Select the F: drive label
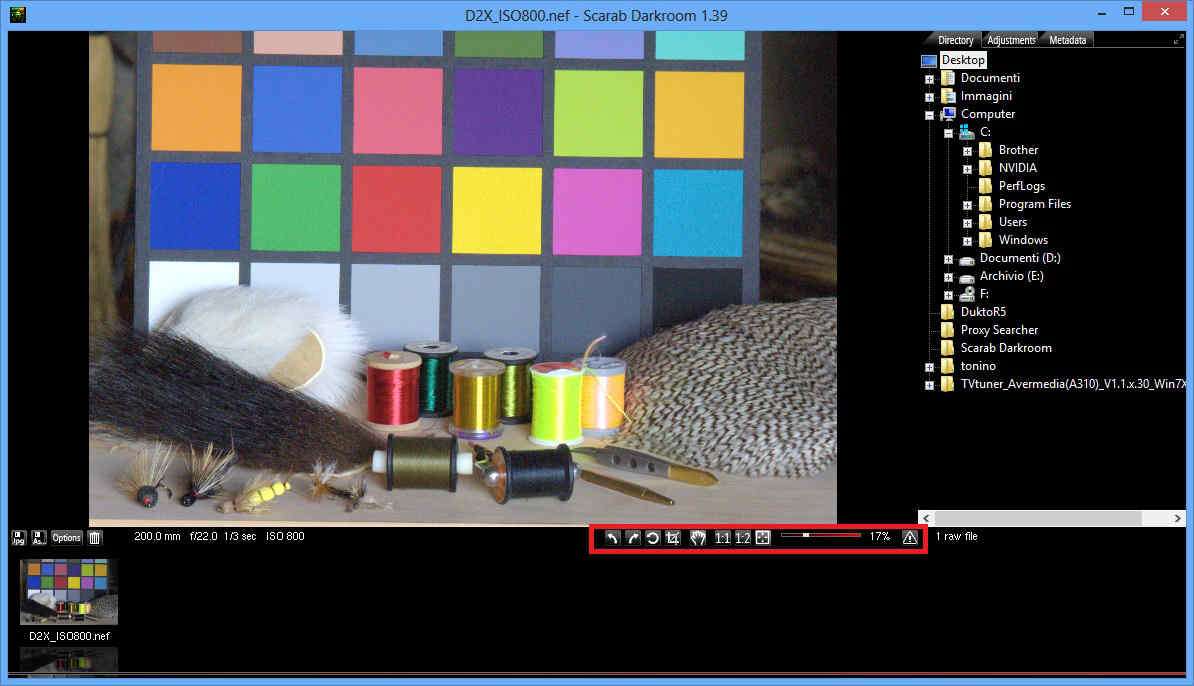The width and height of the screenshot is (1194, 686). (x=984, y=294)
